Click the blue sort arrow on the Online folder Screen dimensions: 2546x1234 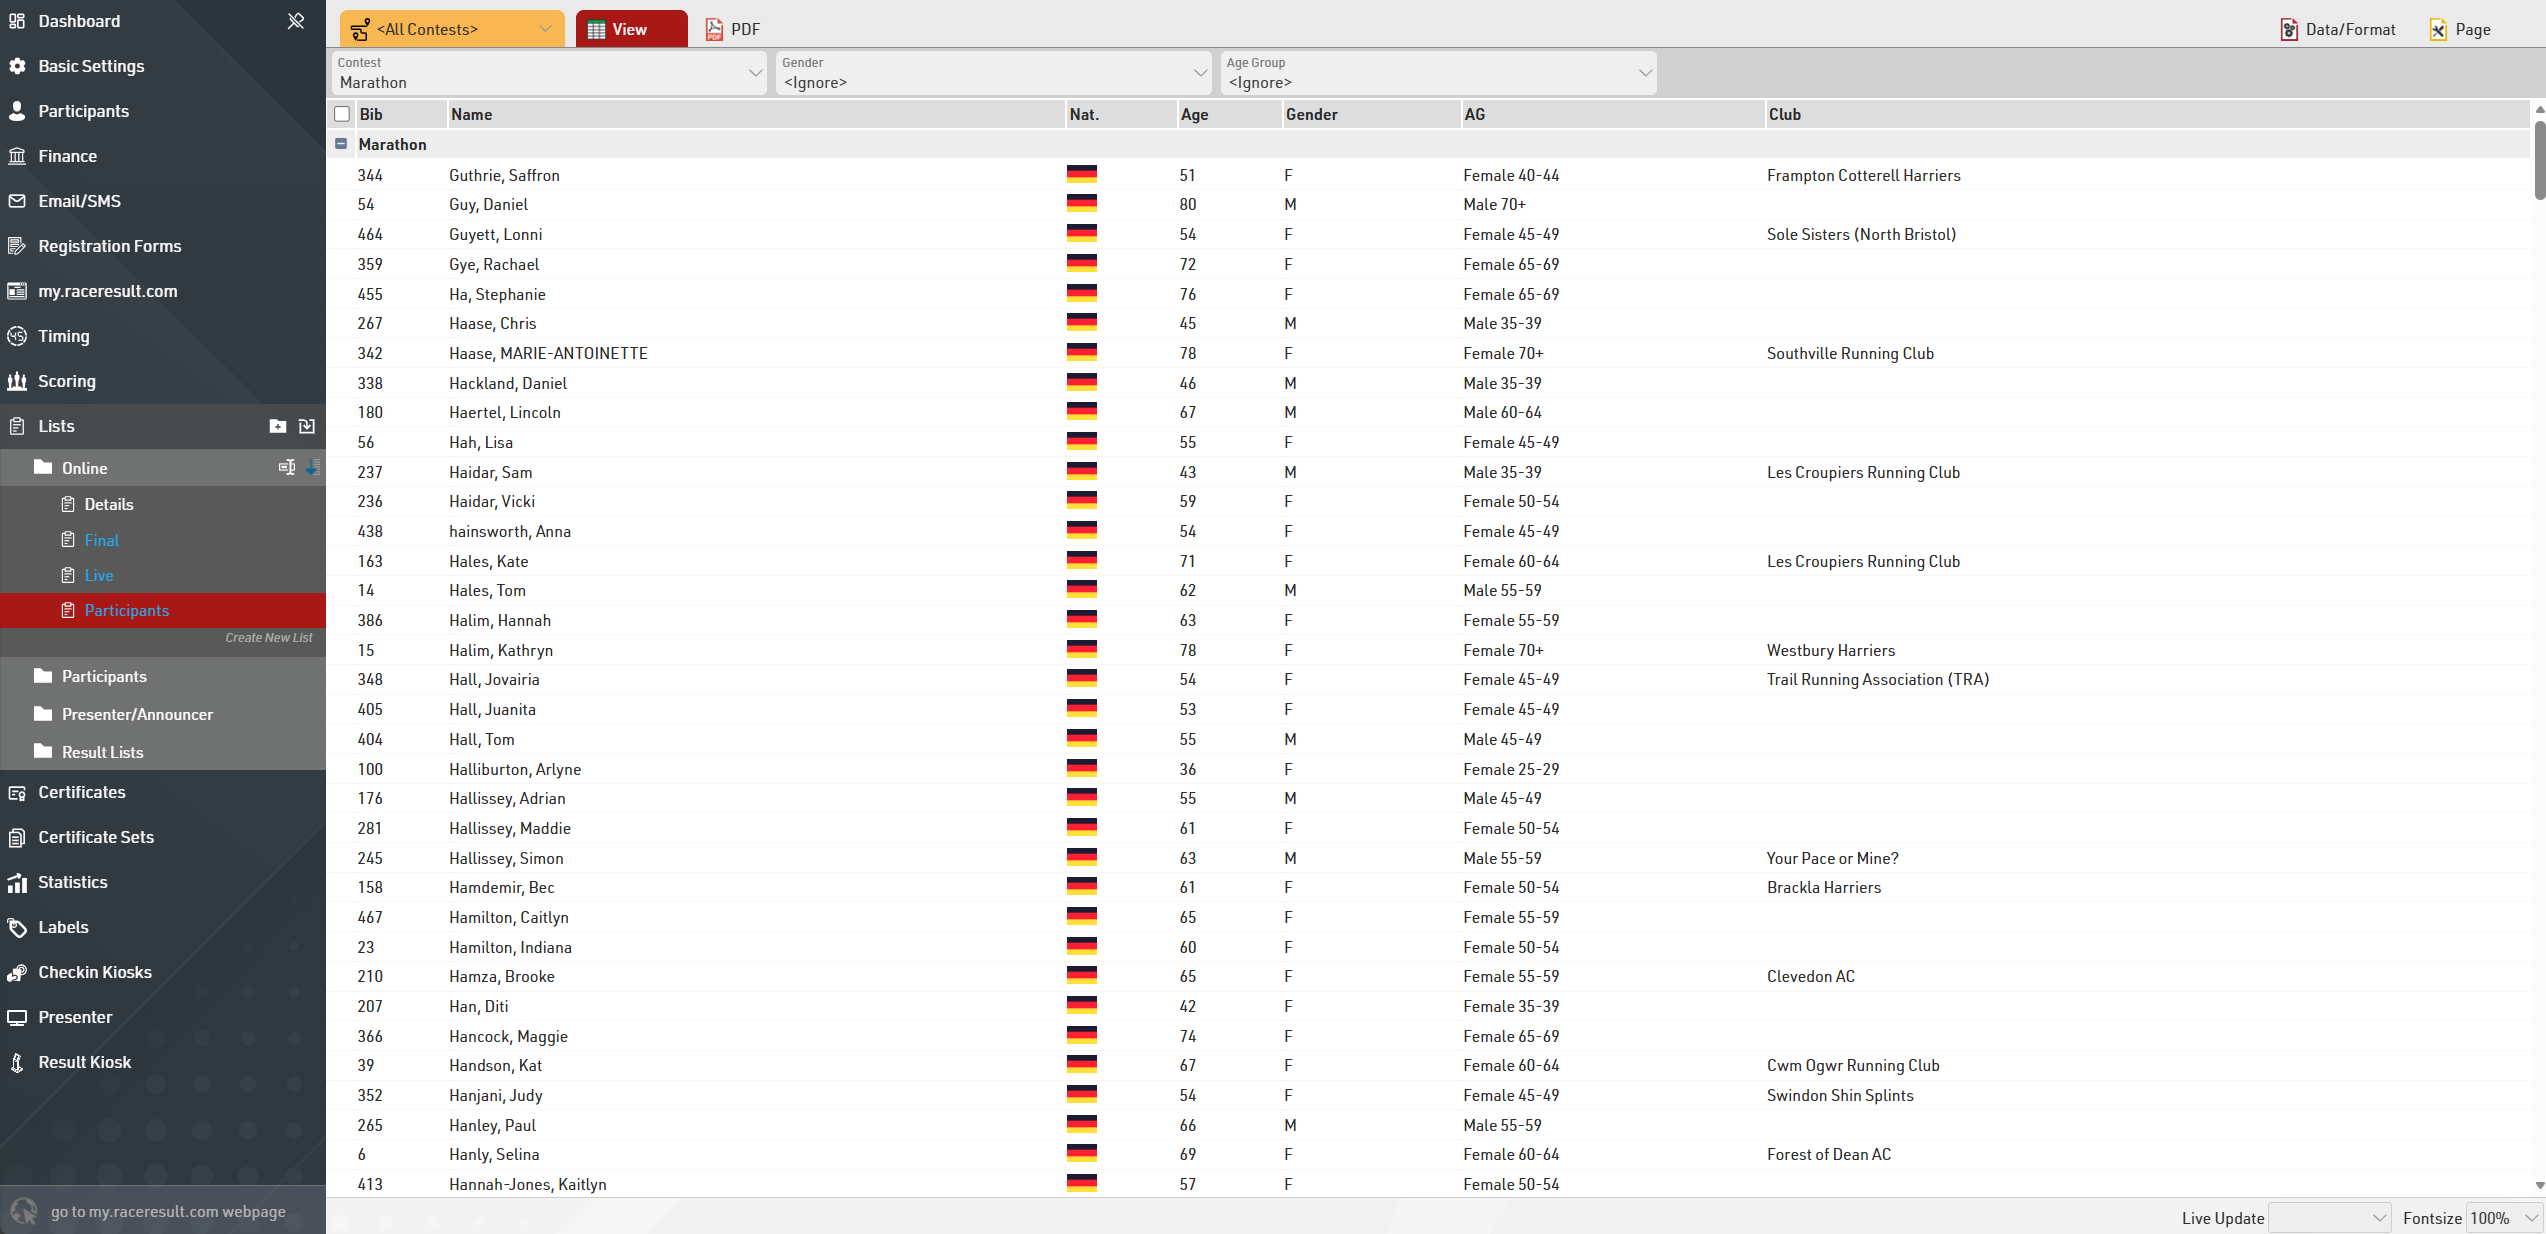pos(312,467)
